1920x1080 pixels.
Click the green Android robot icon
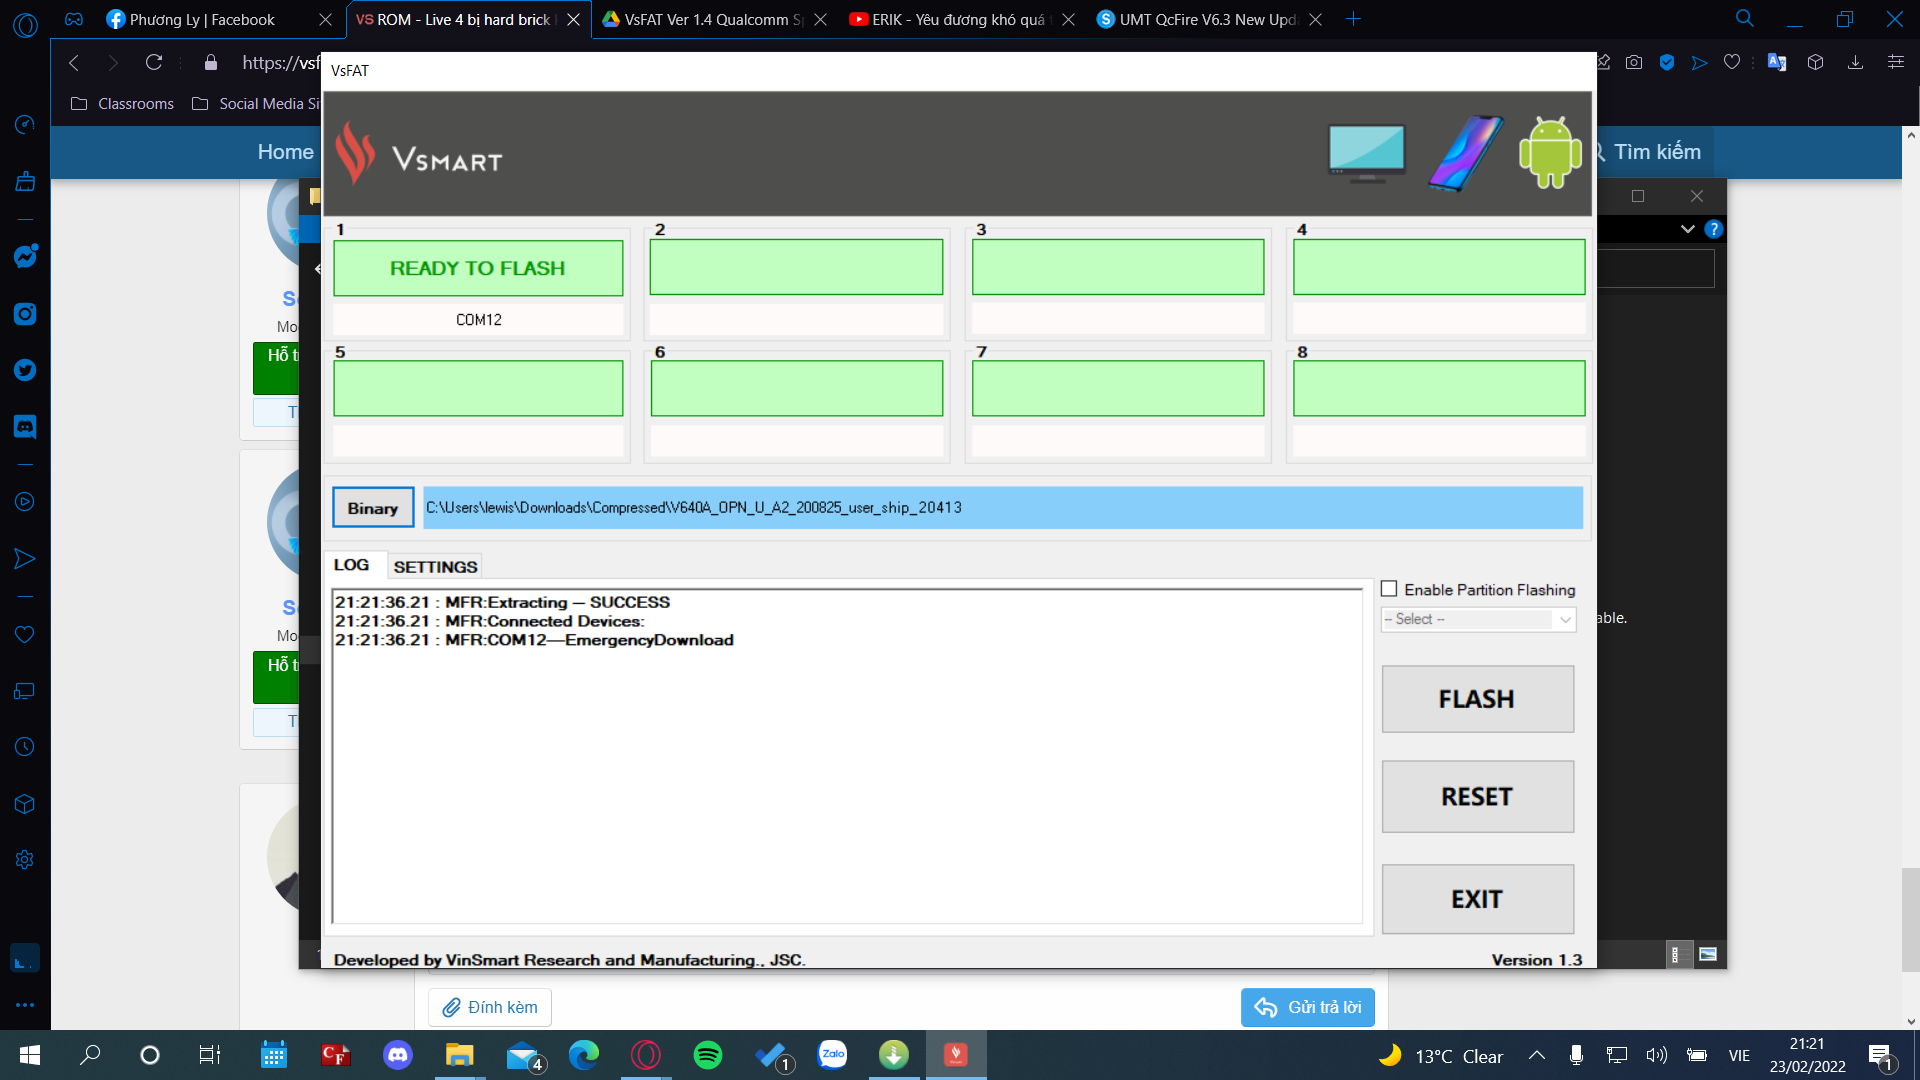[x=1549, y=152]
